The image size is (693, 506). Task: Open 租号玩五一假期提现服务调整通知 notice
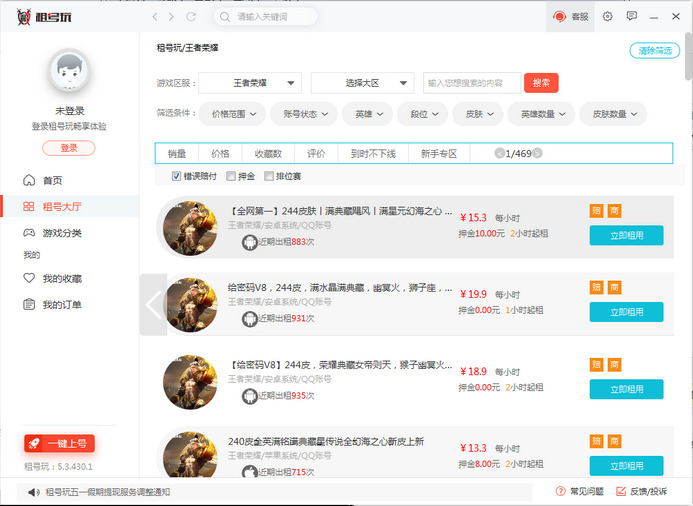pos(108,492)
